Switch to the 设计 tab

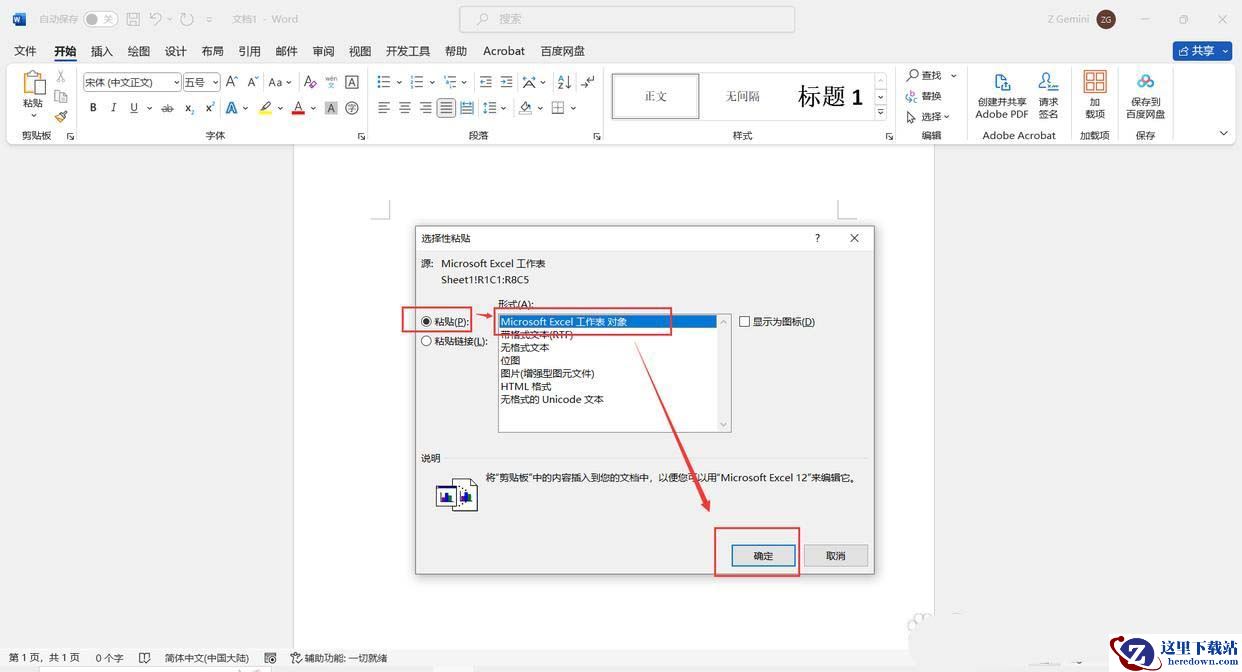176,51
